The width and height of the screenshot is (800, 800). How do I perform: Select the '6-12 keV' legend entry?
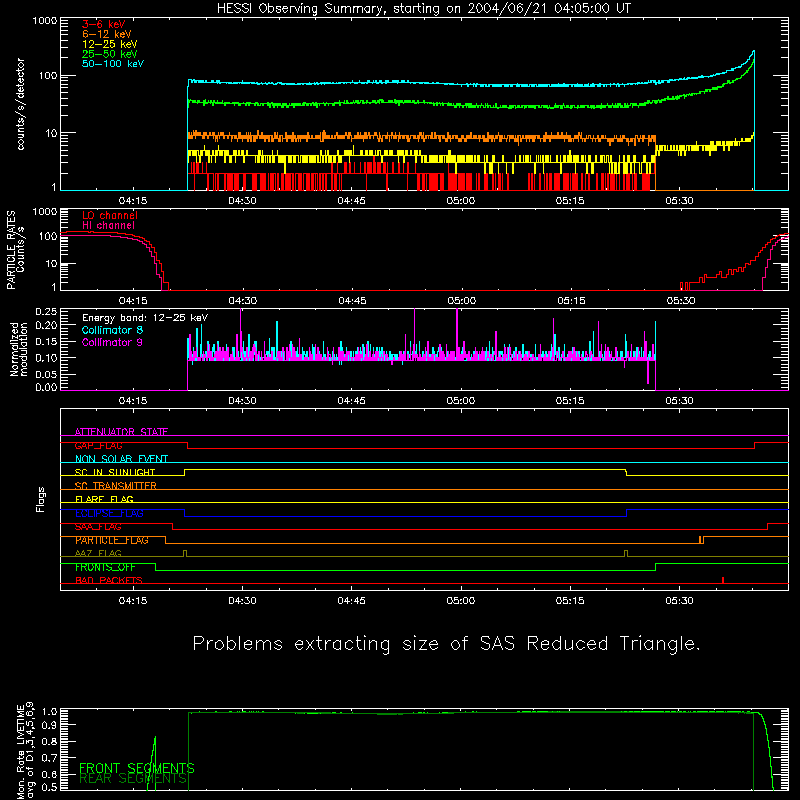coord(107,34)
